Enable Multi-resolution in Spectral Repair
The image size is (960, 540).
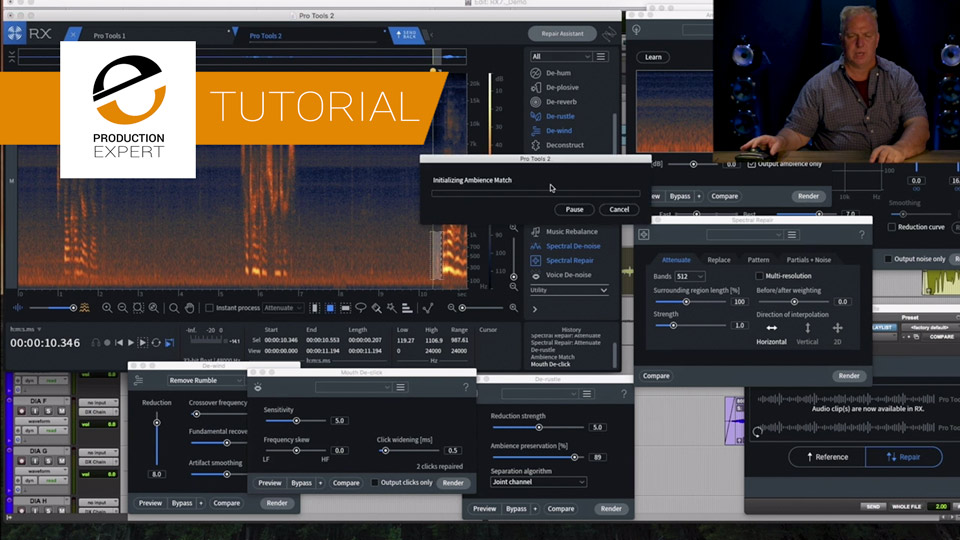(759, 276)
